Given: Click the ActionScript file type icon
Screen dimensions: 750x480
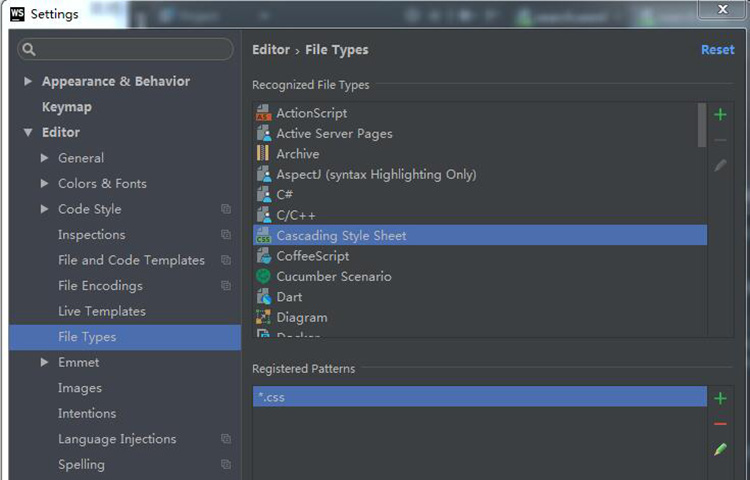Looking at the screenshot, I should [264, 113].
